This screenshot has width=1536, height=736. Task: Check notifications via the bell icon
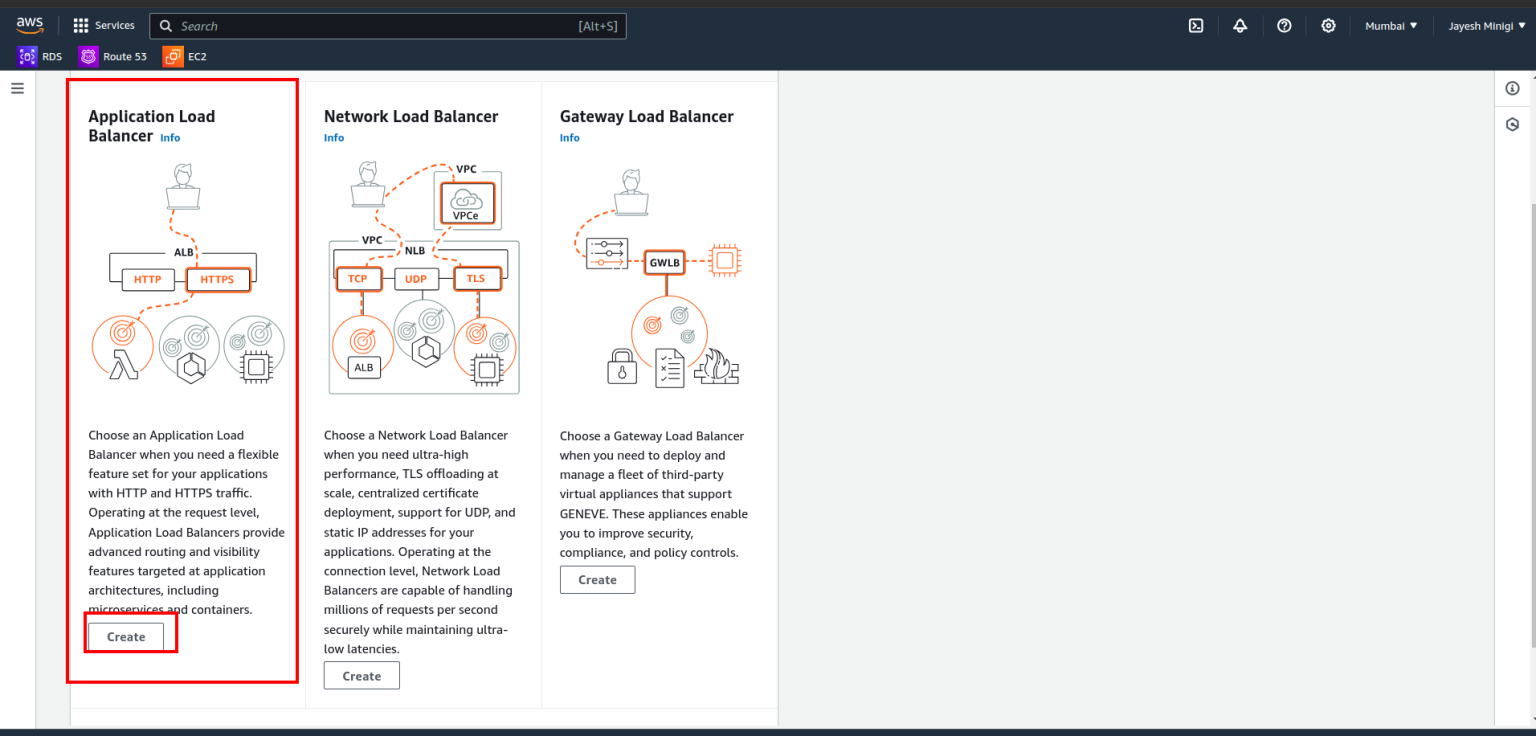(x=1240, y=25)
